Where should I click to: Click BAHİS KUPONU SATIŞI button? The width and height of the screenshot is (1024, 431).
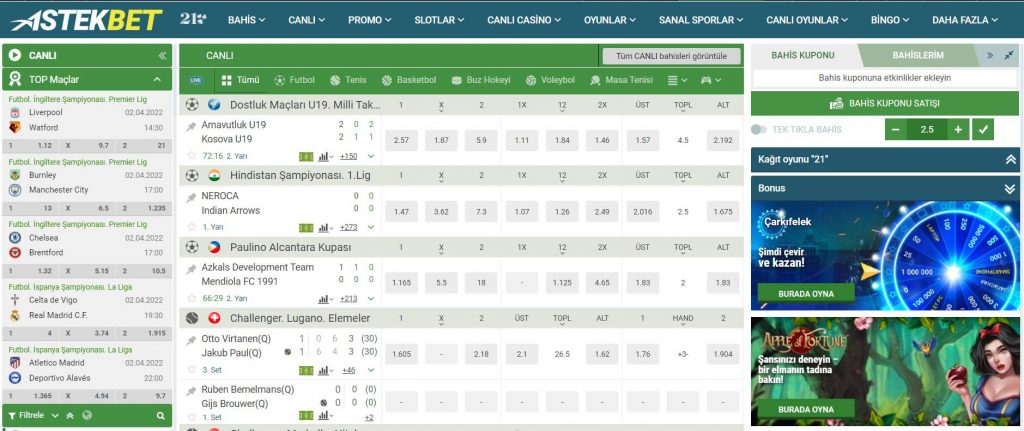coord(884,103)
